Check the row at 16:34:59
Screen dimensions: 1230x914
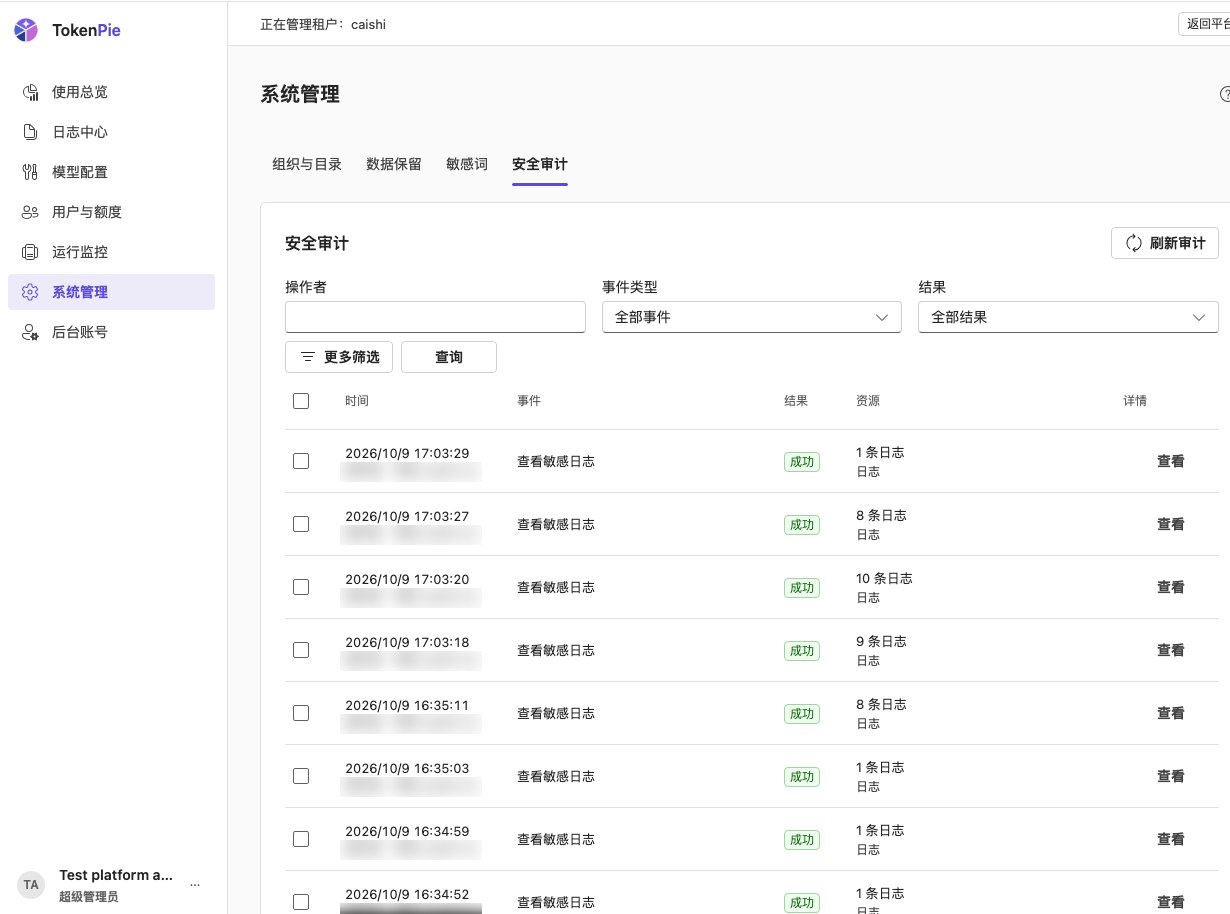(x=301, y=839)
